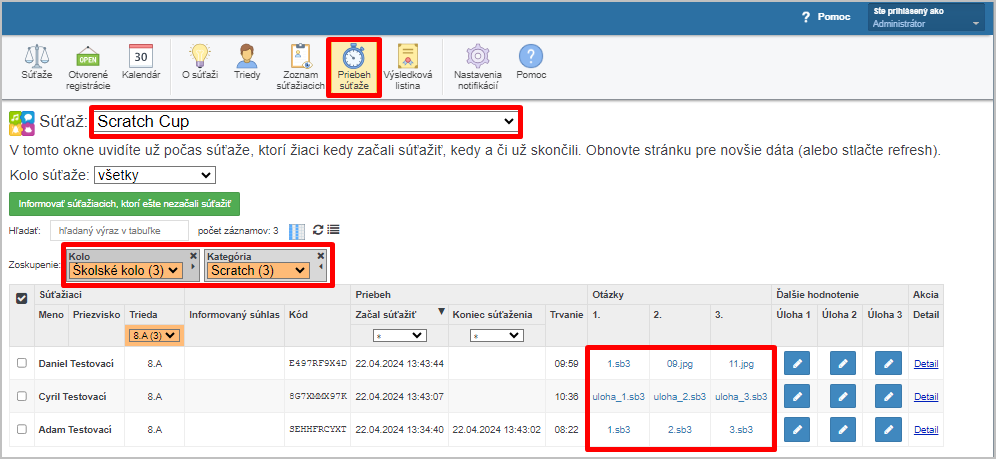Open Detail link for Adam Testovací

(x=925, y=430)
